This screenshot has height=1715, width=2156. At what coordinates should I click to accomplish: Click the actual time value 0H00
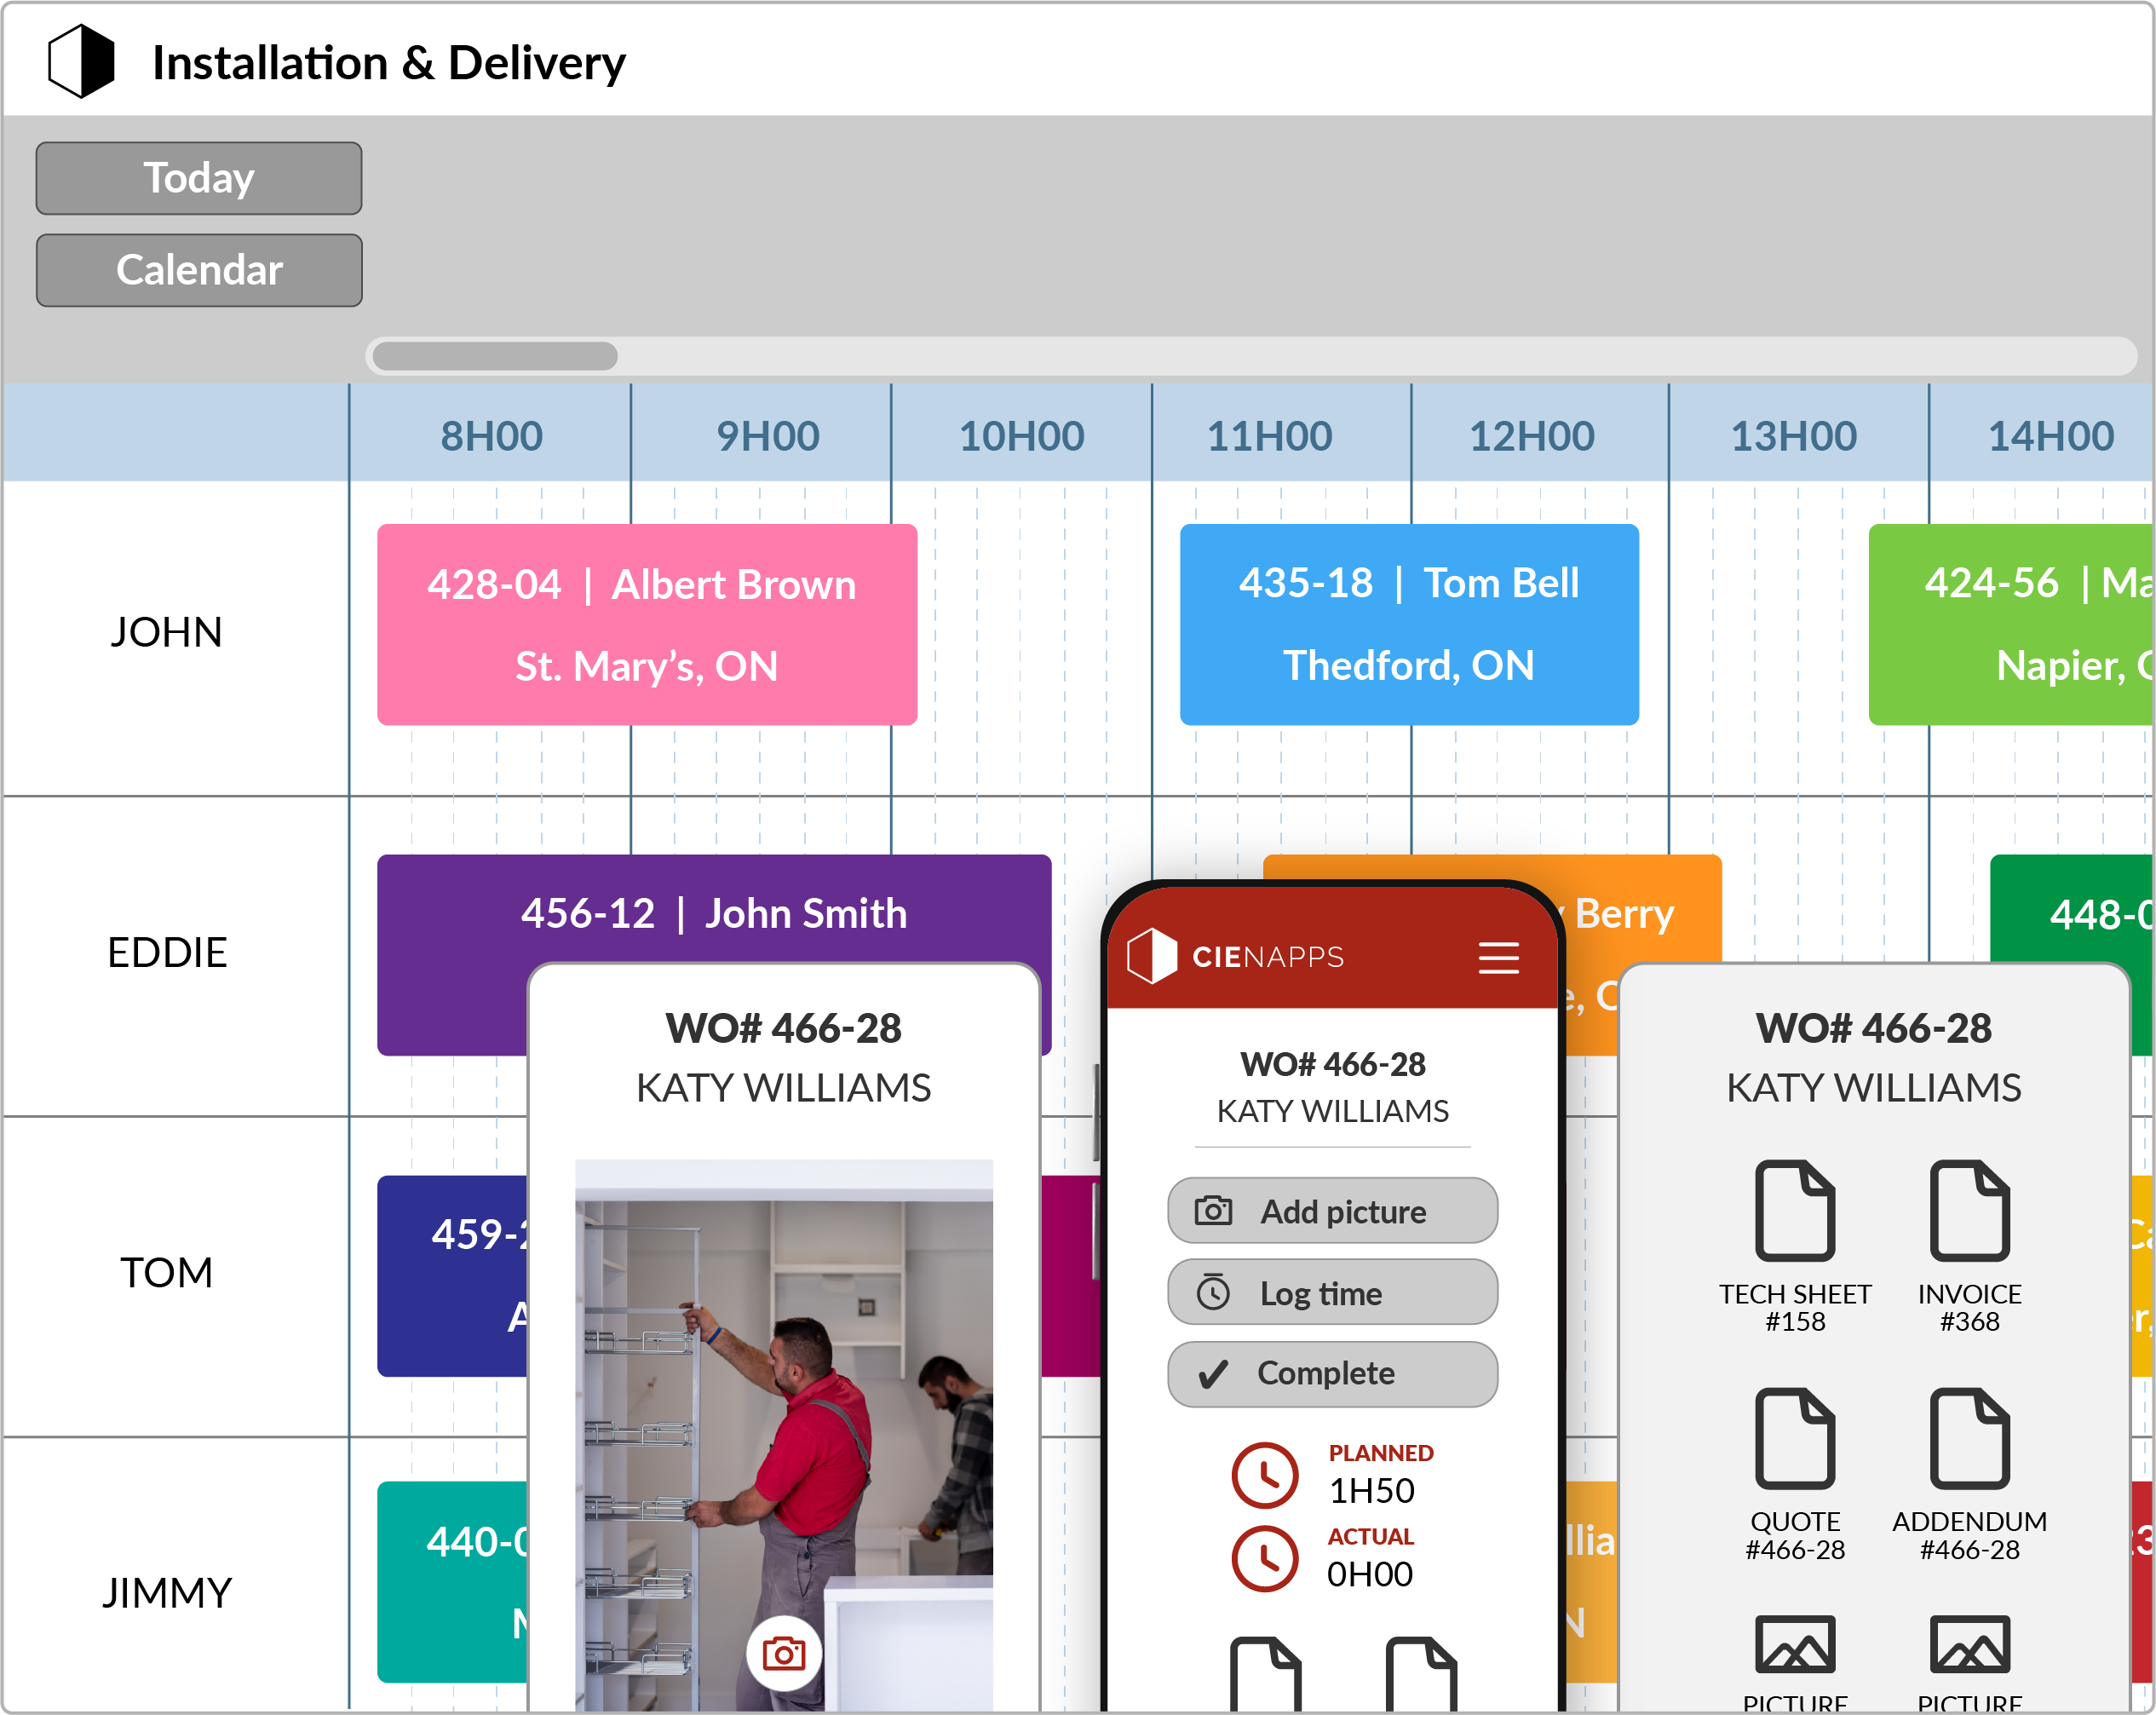1370,1575
